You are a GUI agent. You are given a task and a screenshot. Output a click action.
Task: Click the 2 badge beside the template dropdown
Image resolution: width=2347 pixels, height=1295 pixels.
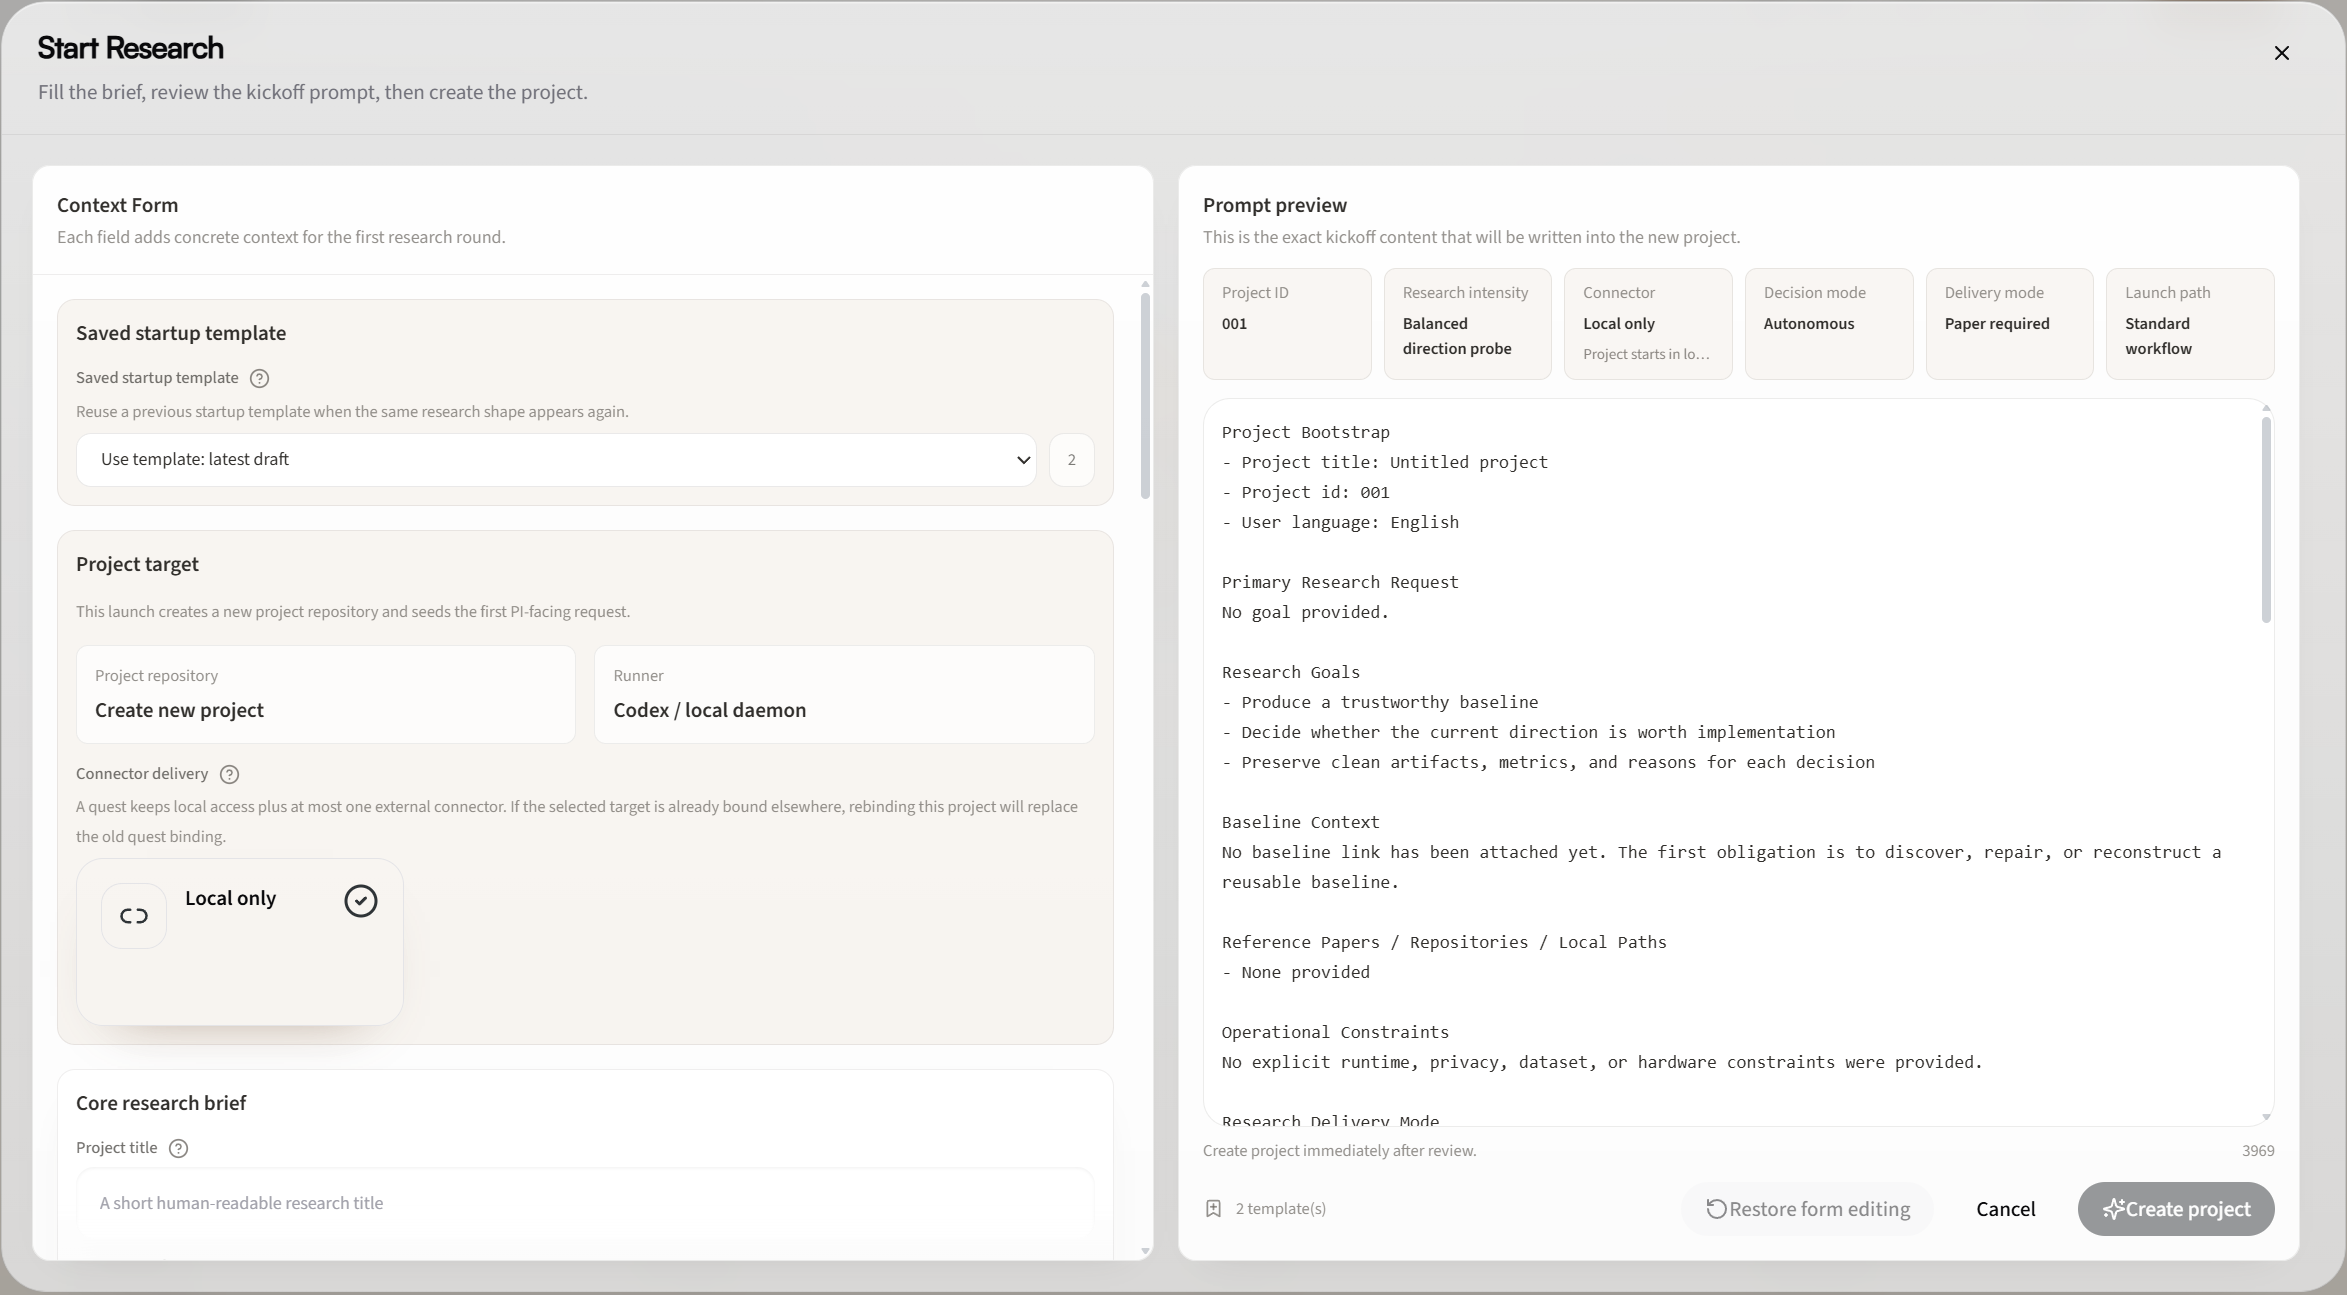tap(1072, 459)
